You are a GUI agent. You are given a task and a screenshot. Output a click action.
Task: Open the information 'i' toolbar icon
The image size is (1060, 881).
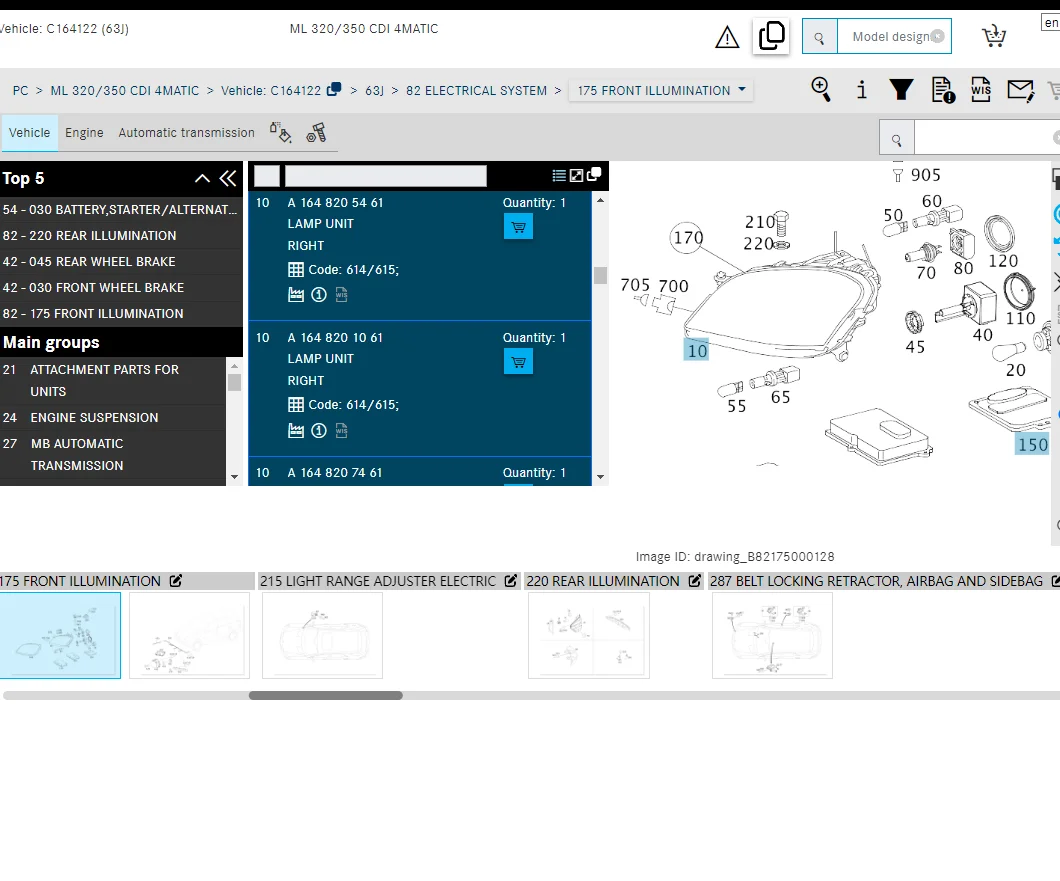(861, 89)
